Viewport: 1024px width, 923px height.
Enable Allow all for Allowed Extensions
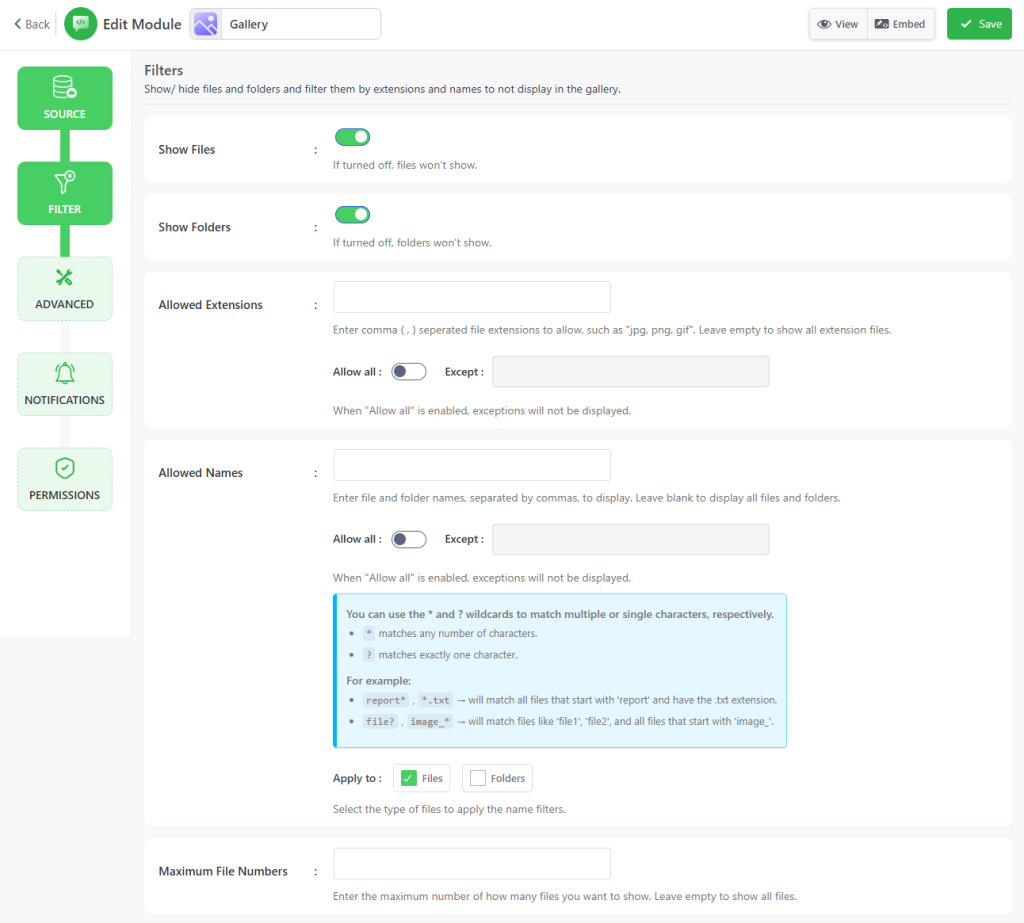click(x=409, y=372)
